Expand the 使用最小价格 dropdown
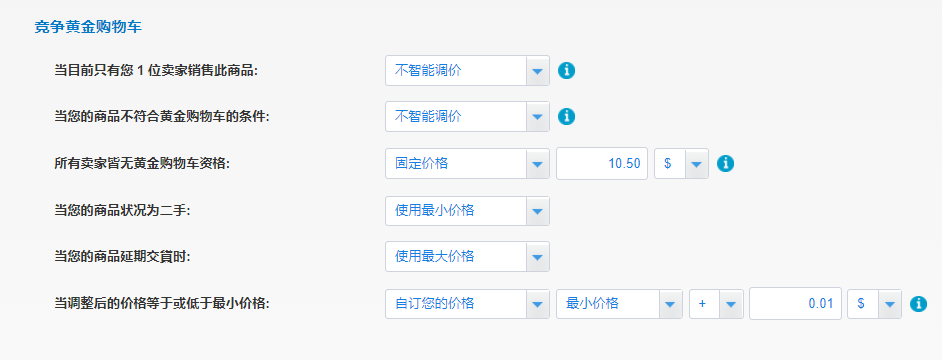 (x=467, y=211)
